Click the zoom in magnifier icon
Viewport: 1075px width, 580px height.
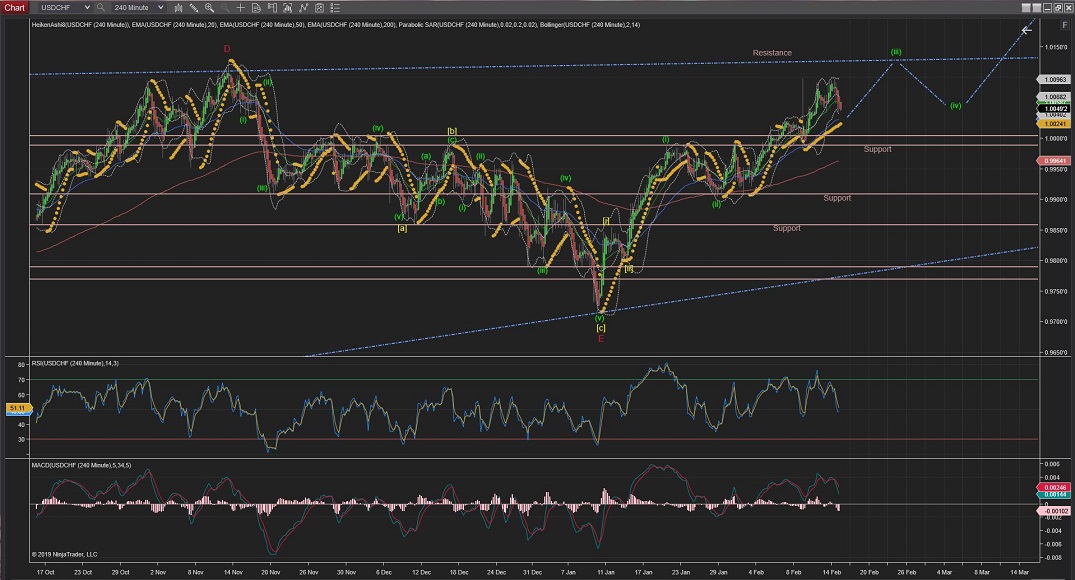point(209,8)
